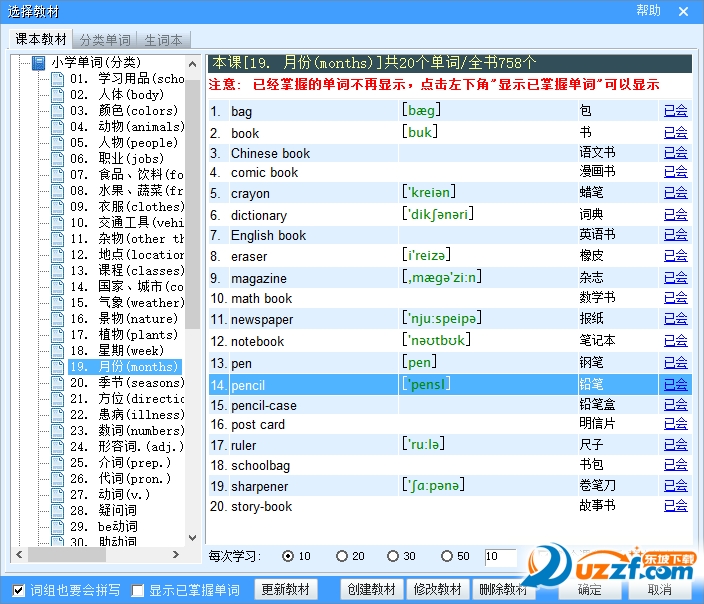Click the page icon for 29. be动词
Image resolution: width=704 pixels, height=604 pixels.
pyautogui.click(x=57, y=527)
